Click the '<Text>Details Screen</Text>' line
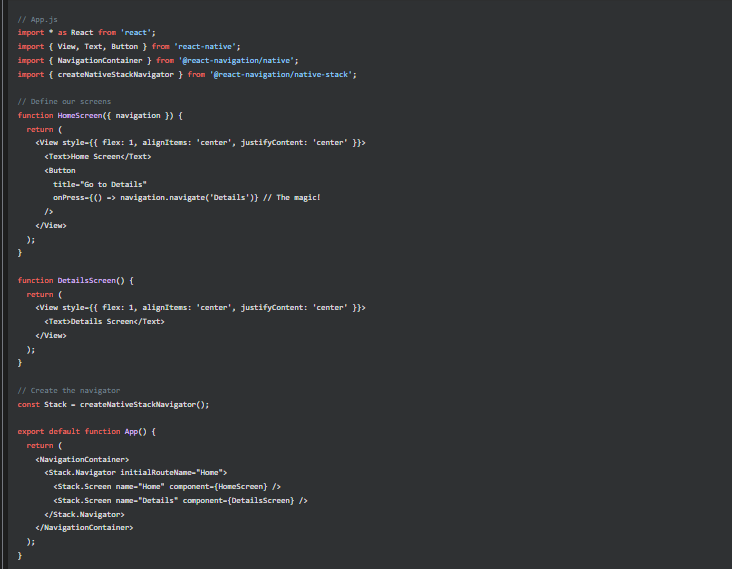The width and height of the screenshot is (732, 569). click(104, 322)
